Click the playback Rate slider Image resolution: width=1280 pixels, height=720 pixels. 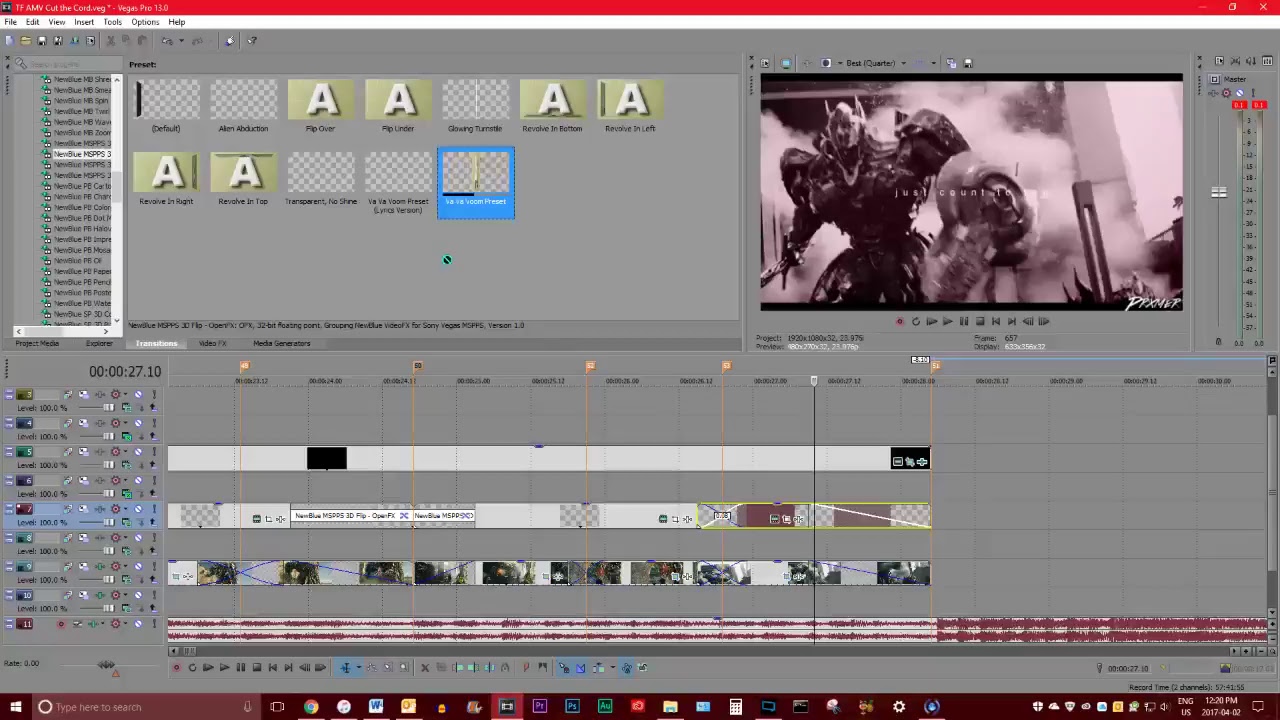(x=106, y=664)
